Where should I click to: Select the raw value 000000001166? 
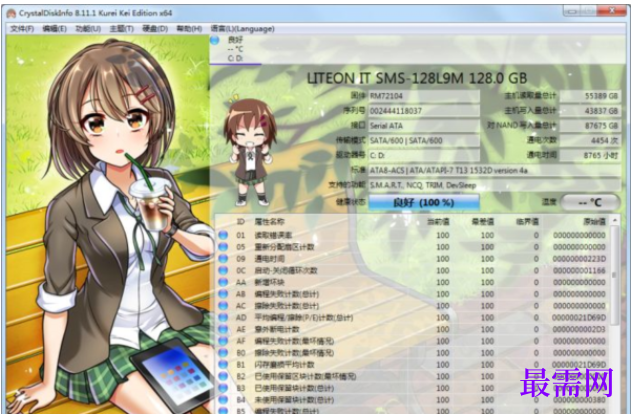[x=579, y=270]
